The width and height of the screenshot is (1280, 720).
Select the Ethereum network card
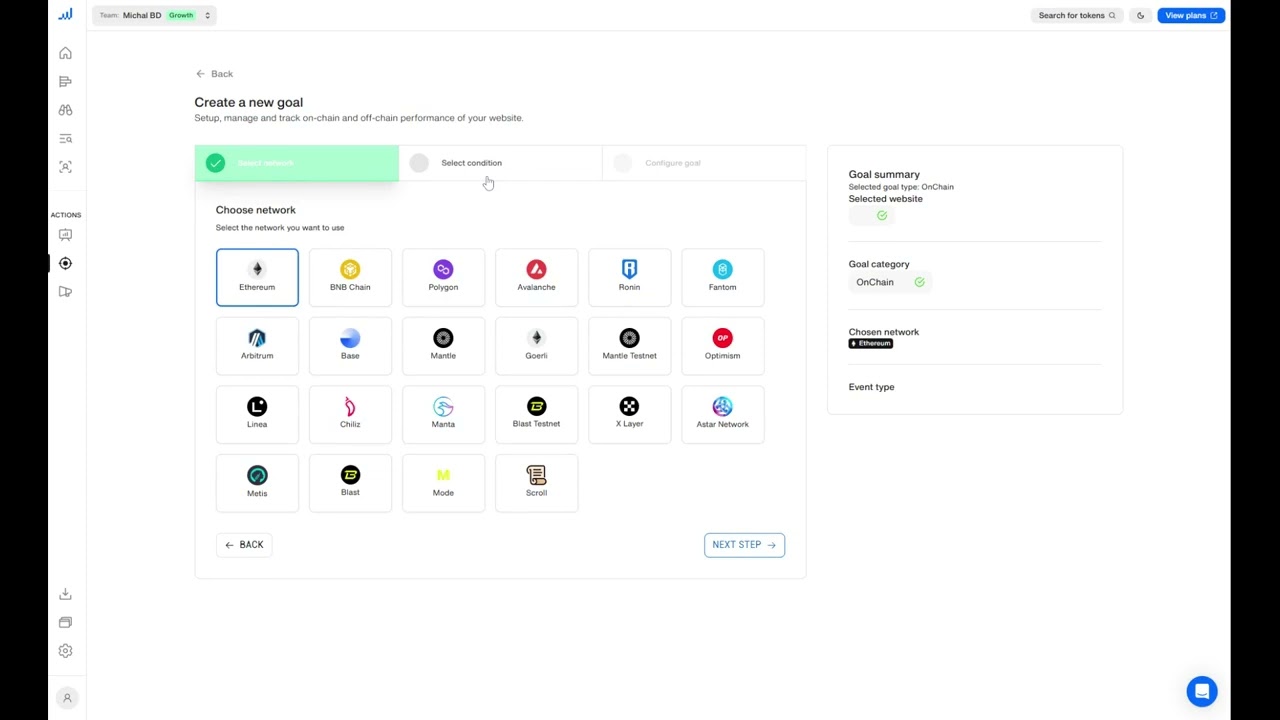[x=257, y=277]
